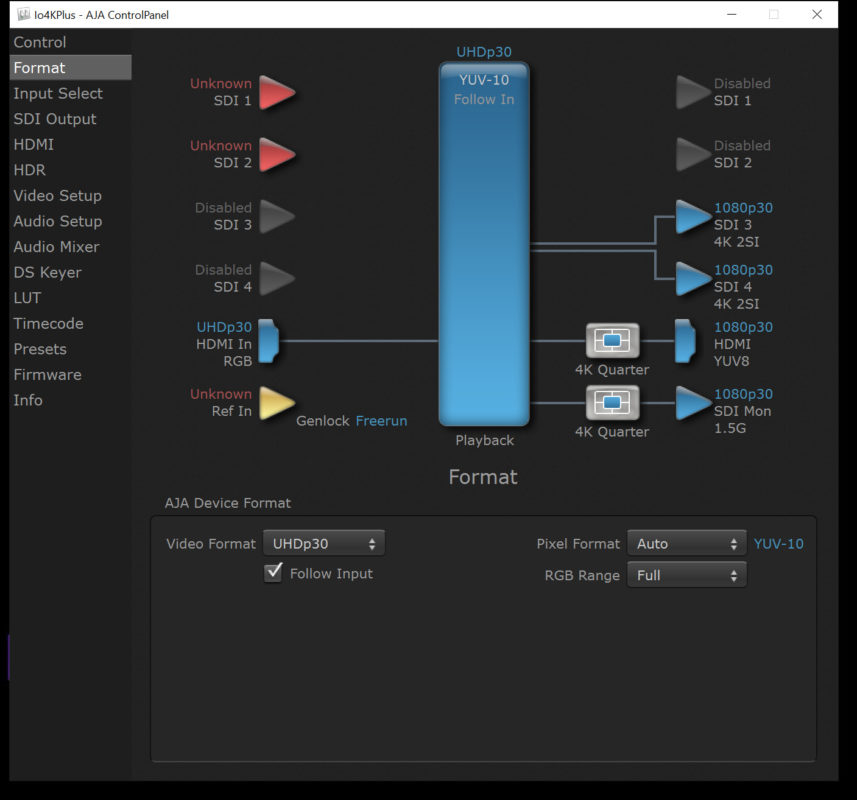
Task: Click the yellow Ref In triangle icon
Action: click(x=276, y=403)
